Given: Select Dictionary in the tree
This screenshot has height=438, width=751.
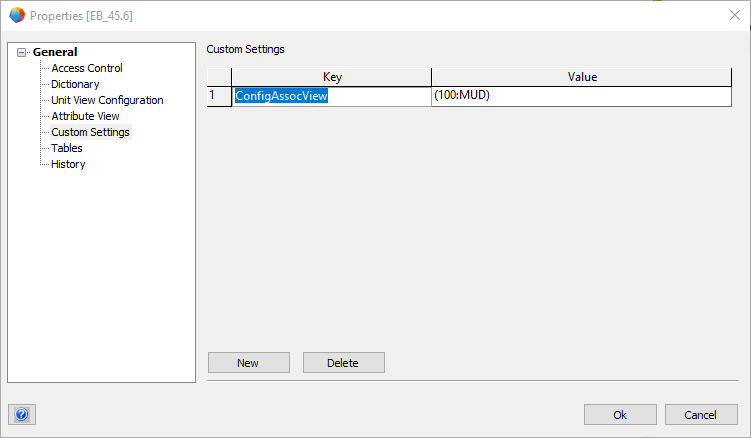Looking at the screenshot, I should click(75, 84).
